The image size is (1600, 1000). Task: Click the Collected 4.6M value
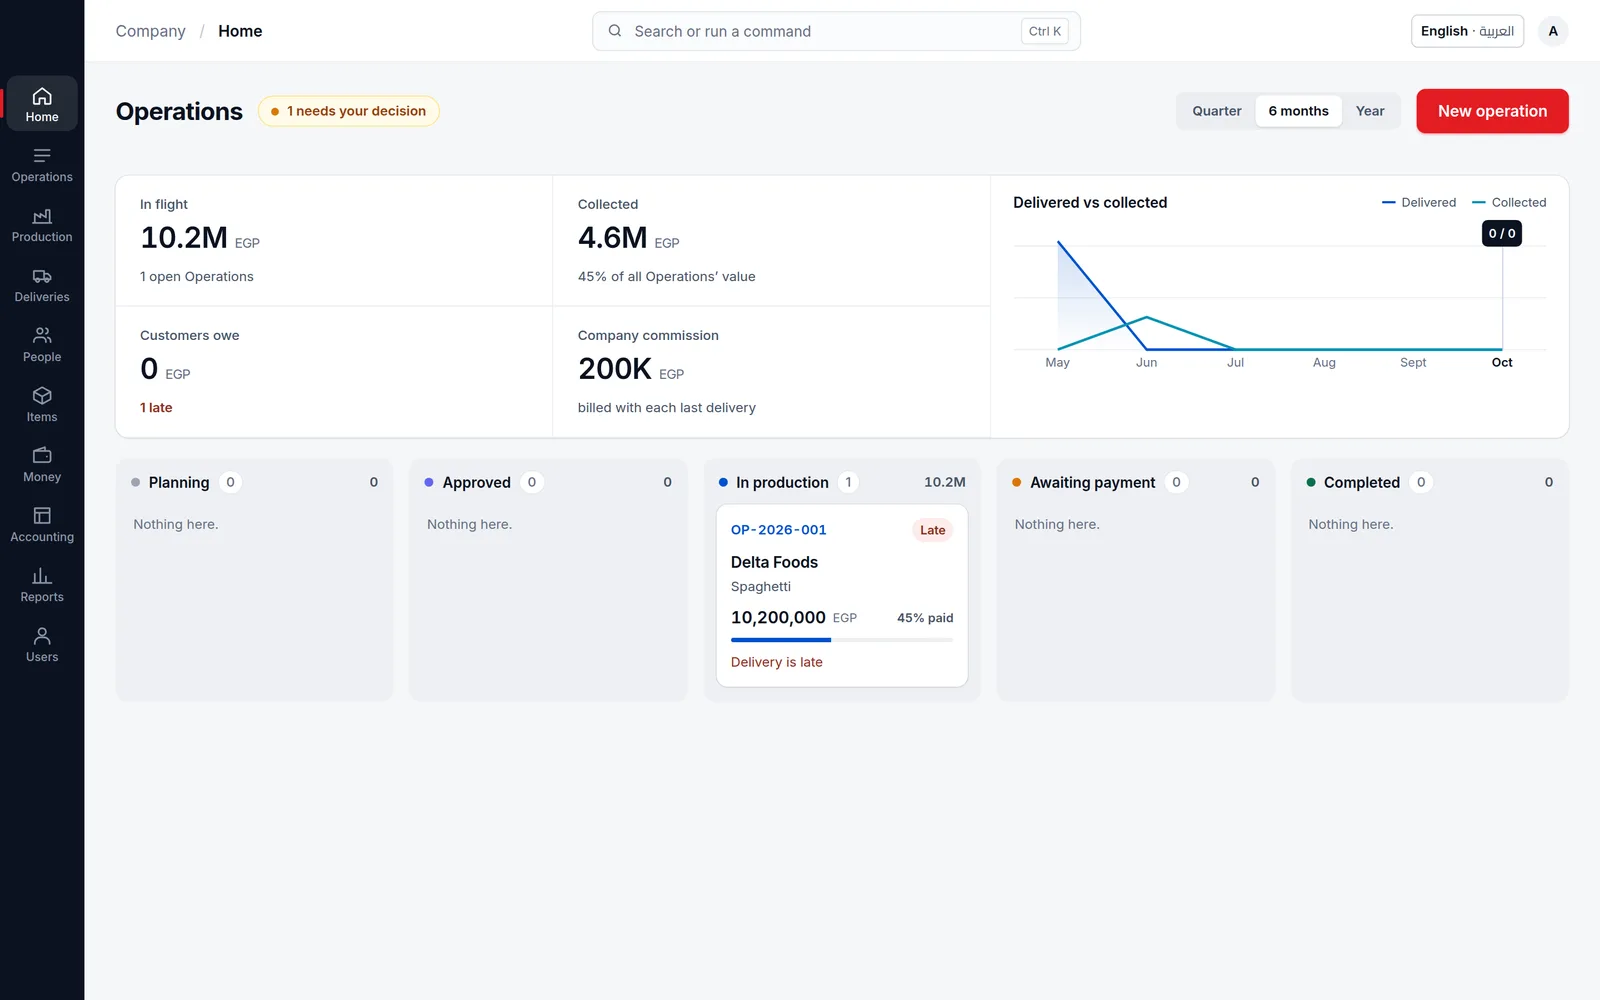click(x=612, y=238)
